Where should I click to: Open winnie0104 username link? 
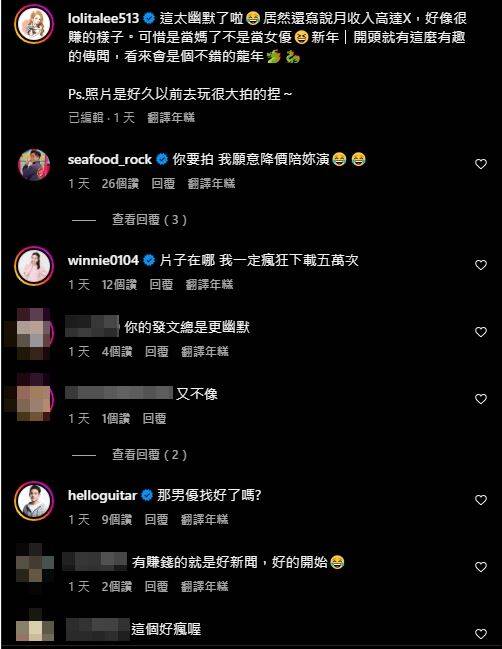(103, 260)
